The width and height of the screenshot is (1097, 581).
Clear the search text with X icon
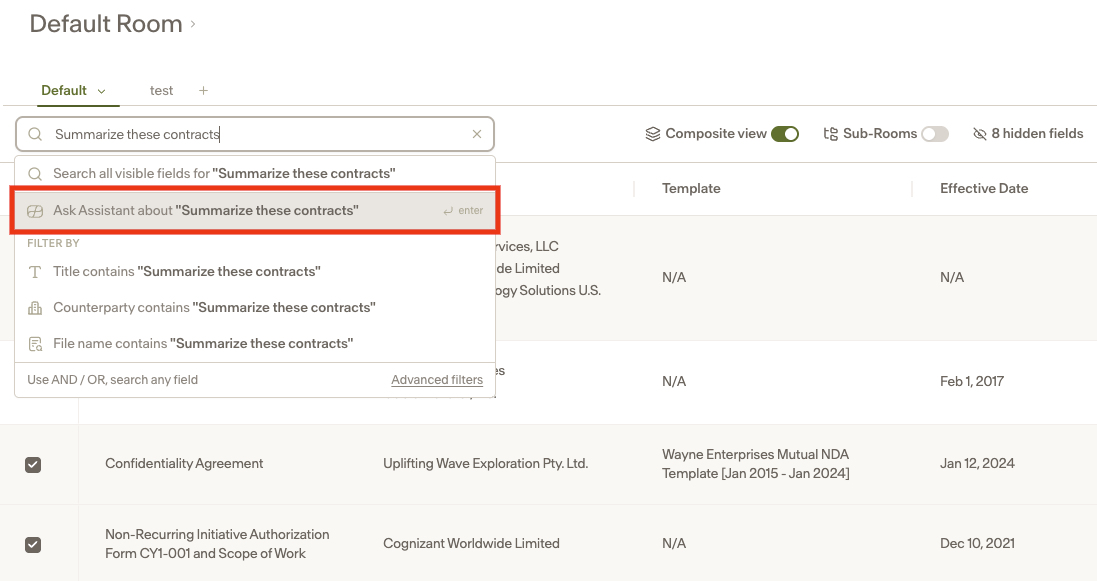point(476,134)
